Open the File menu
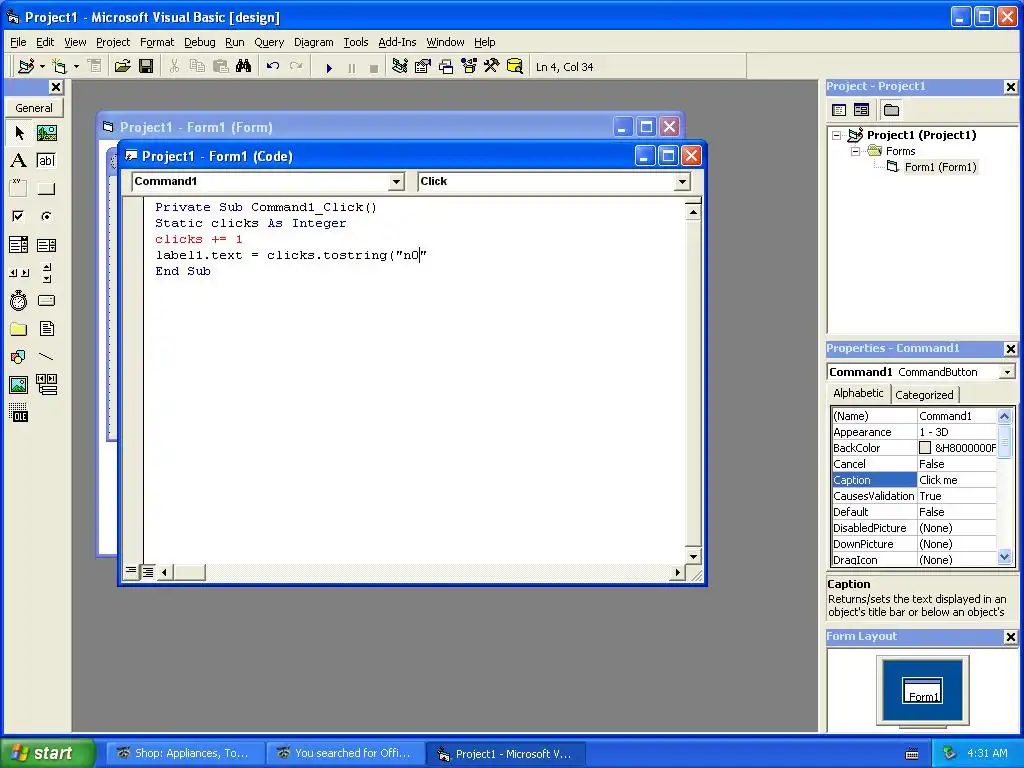This screenshot has width=1024, height=768. (18, 42)
